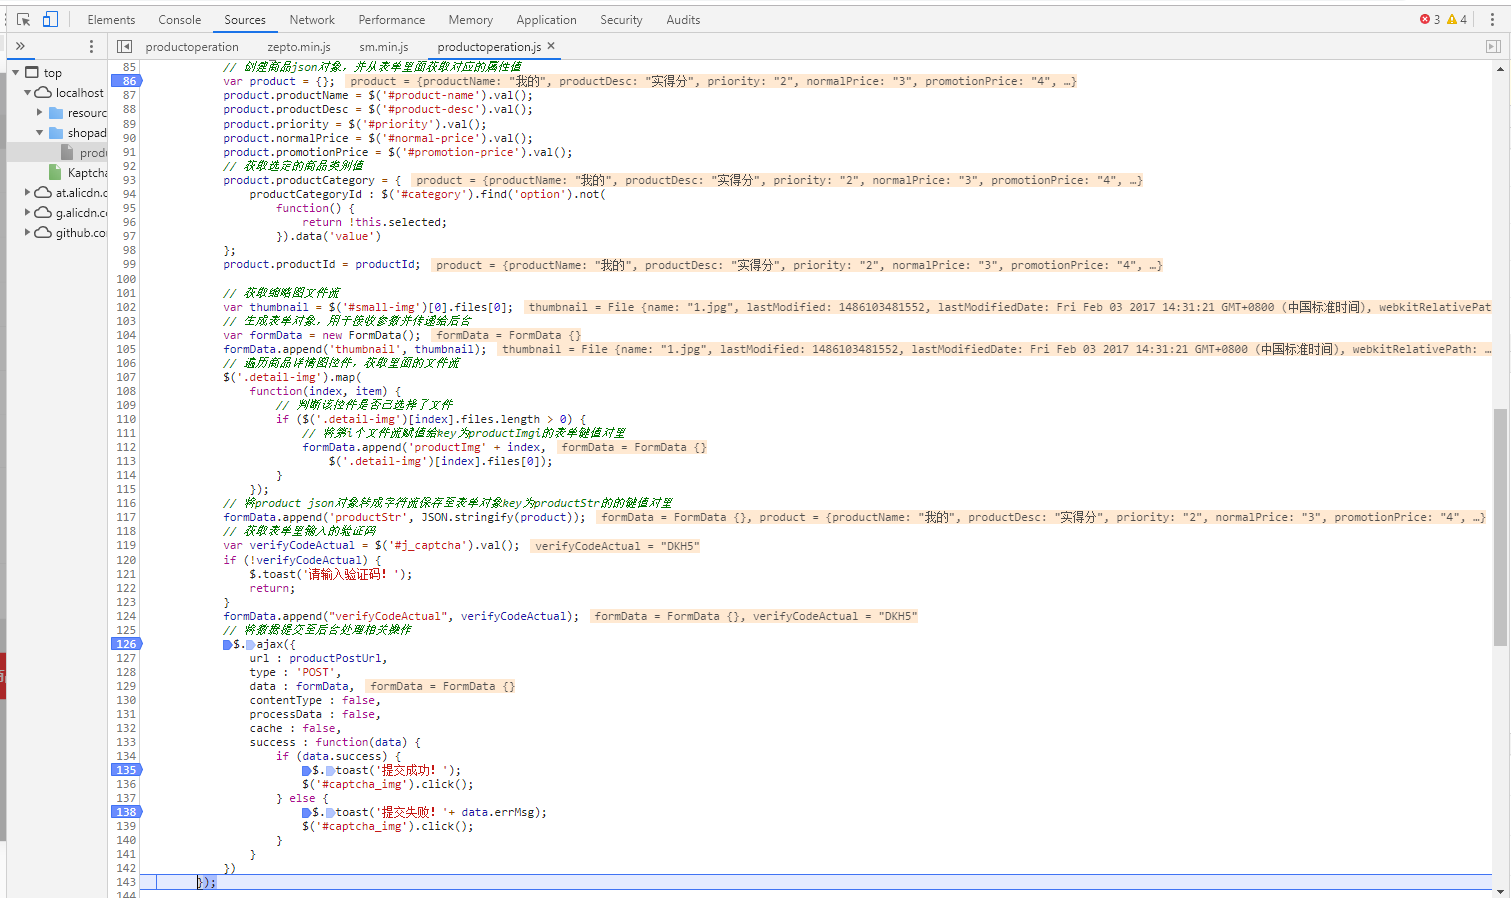
Task: Switch to the Console panel
Action: pyautogui.click(x=180, y=20)
